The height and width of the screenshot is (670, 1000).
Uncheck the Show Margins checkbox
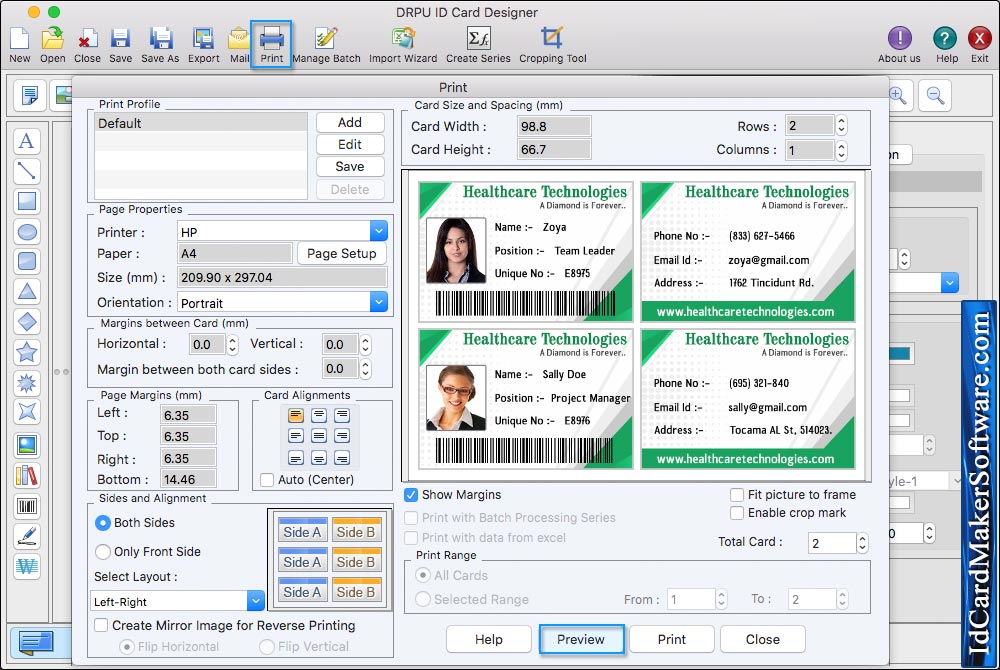point(411,495)
